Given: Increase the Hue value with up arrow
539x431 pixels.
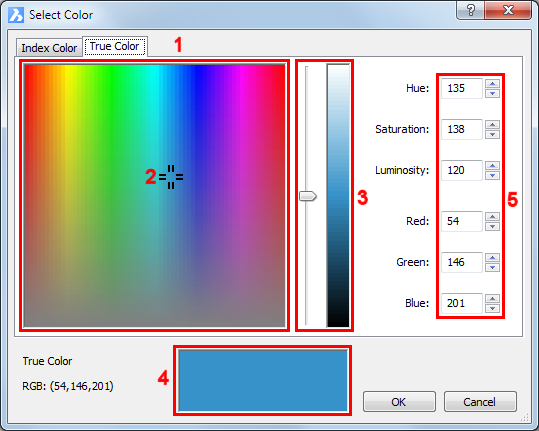Looking at the screenshot, I should click(x=492, y=84).
